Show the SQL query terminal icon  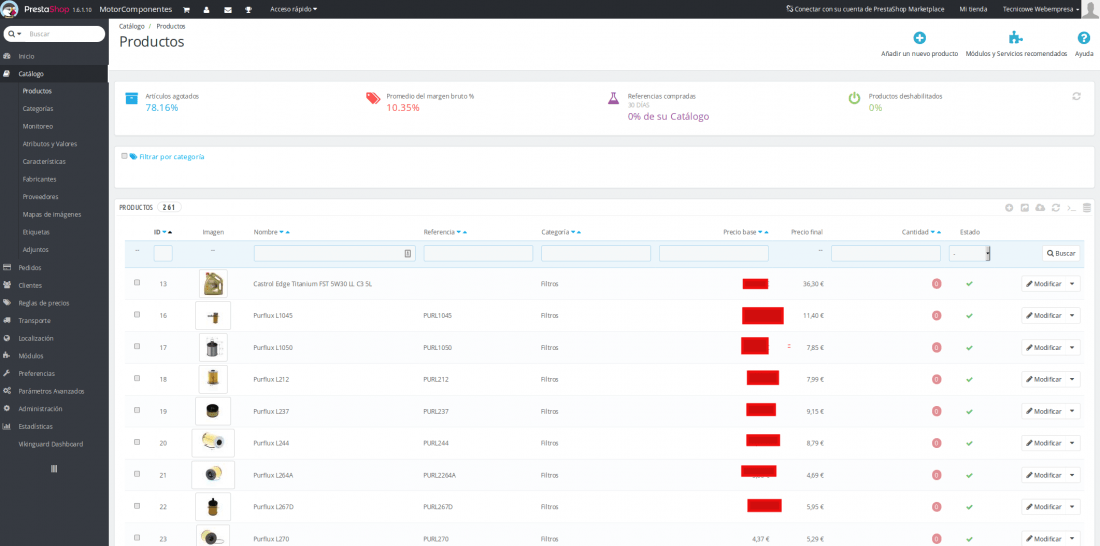pyautogui.click(x=1071, y=208)
